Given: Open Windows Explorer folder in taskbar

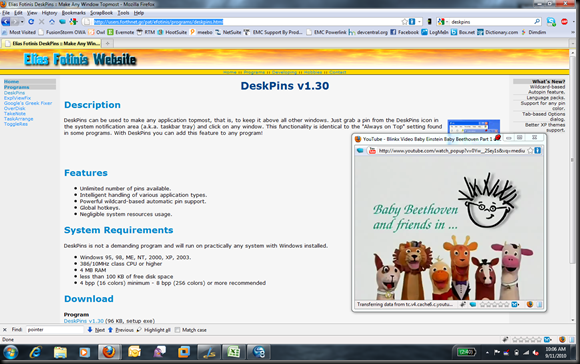Looking at the screenshot, I should 60,352.
